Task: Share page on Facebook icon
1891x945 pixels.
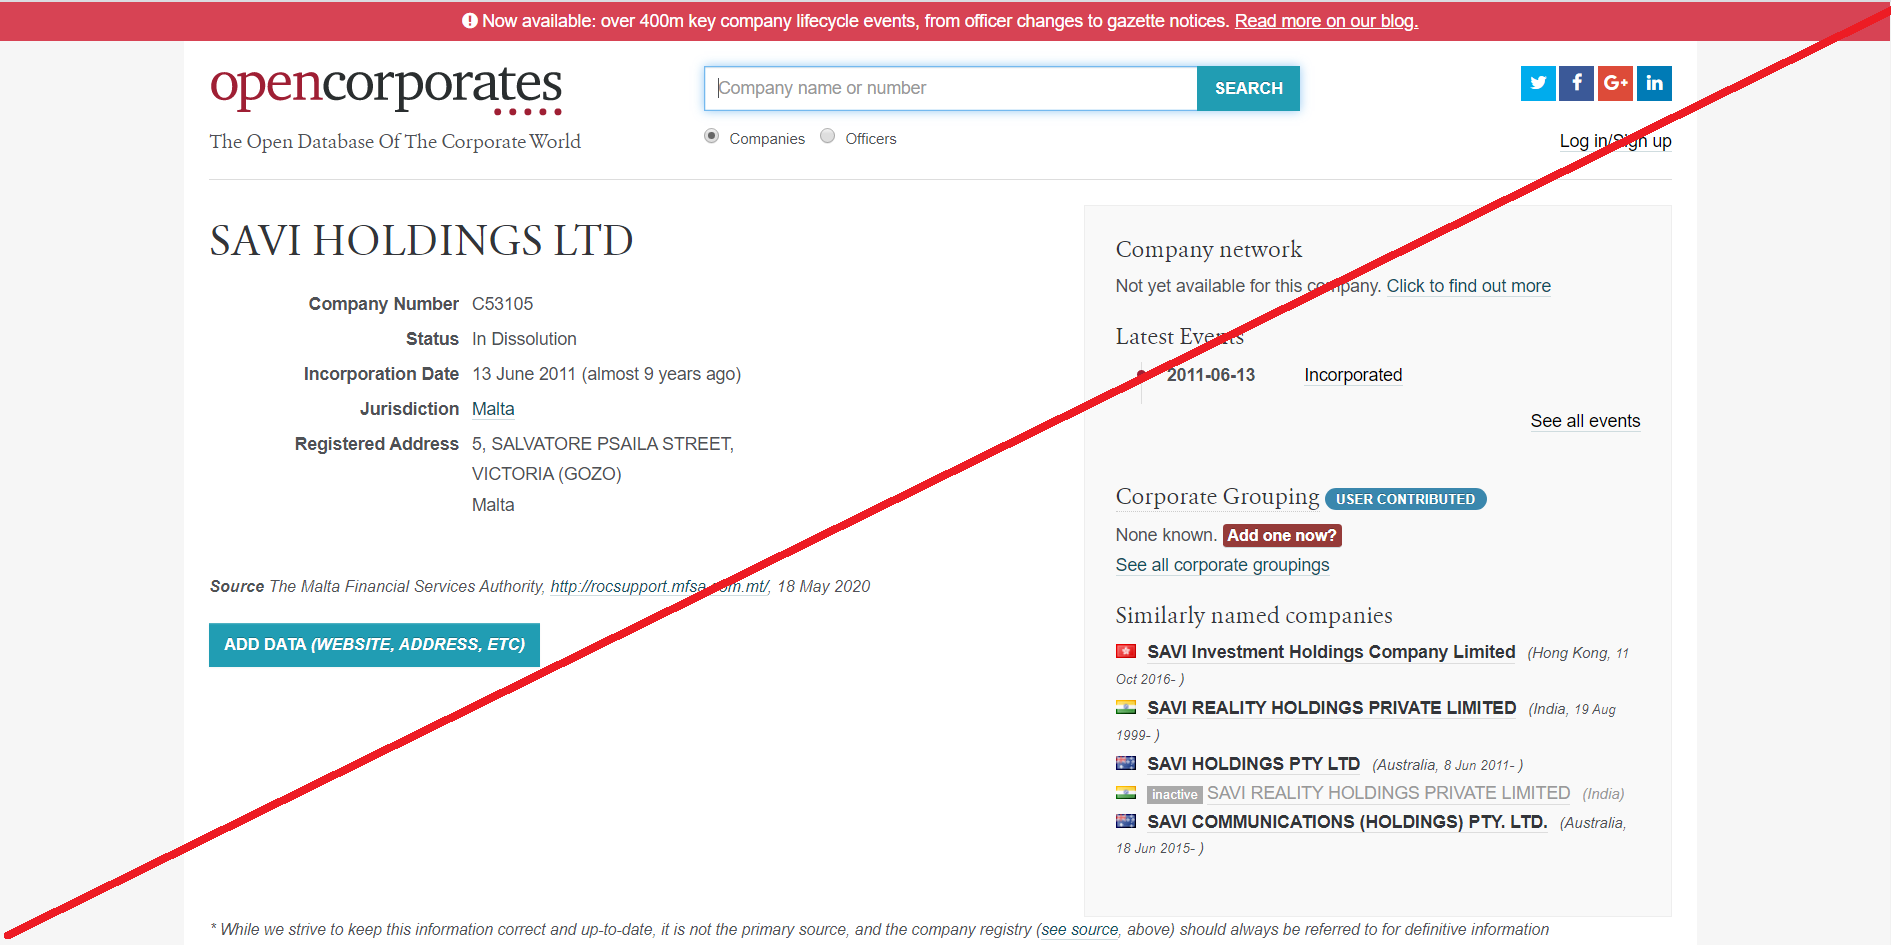Action: [x=1576, y=83]
